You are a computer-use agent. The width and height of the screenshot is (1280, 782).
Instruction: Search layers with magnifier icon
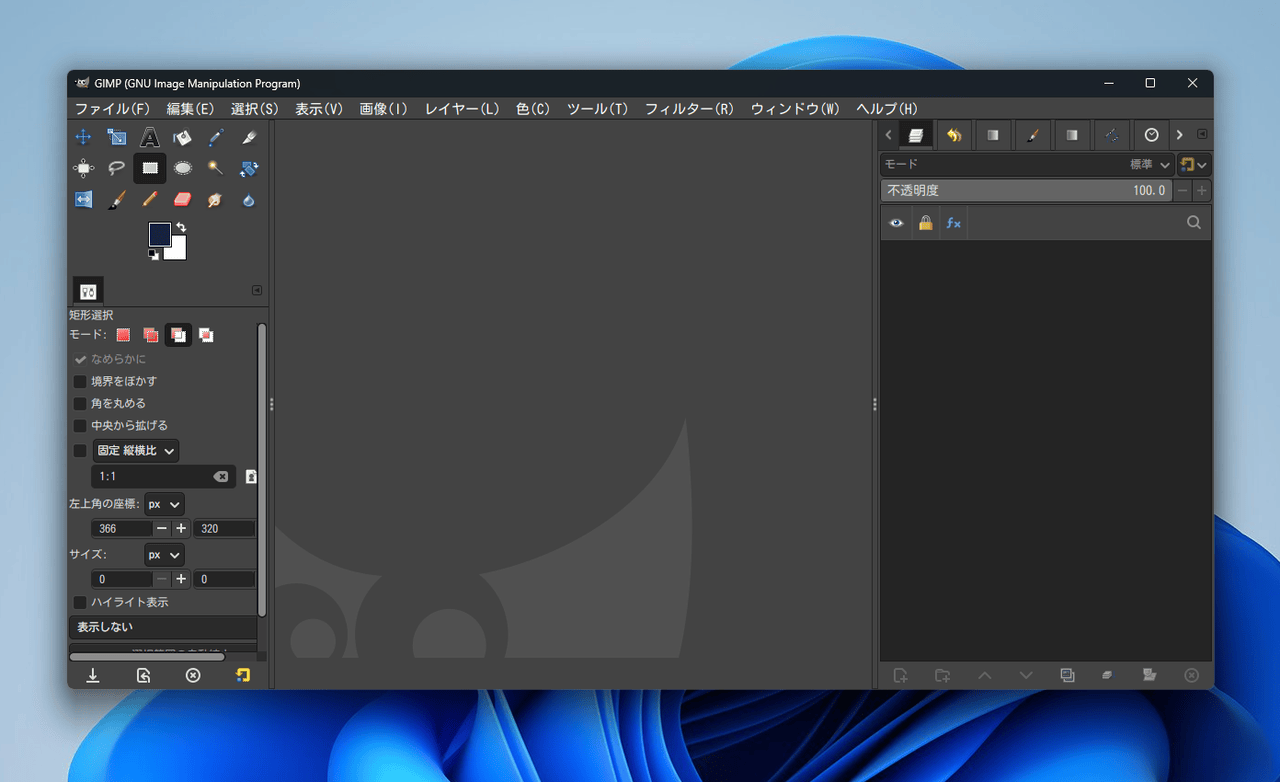(1194, 223)
